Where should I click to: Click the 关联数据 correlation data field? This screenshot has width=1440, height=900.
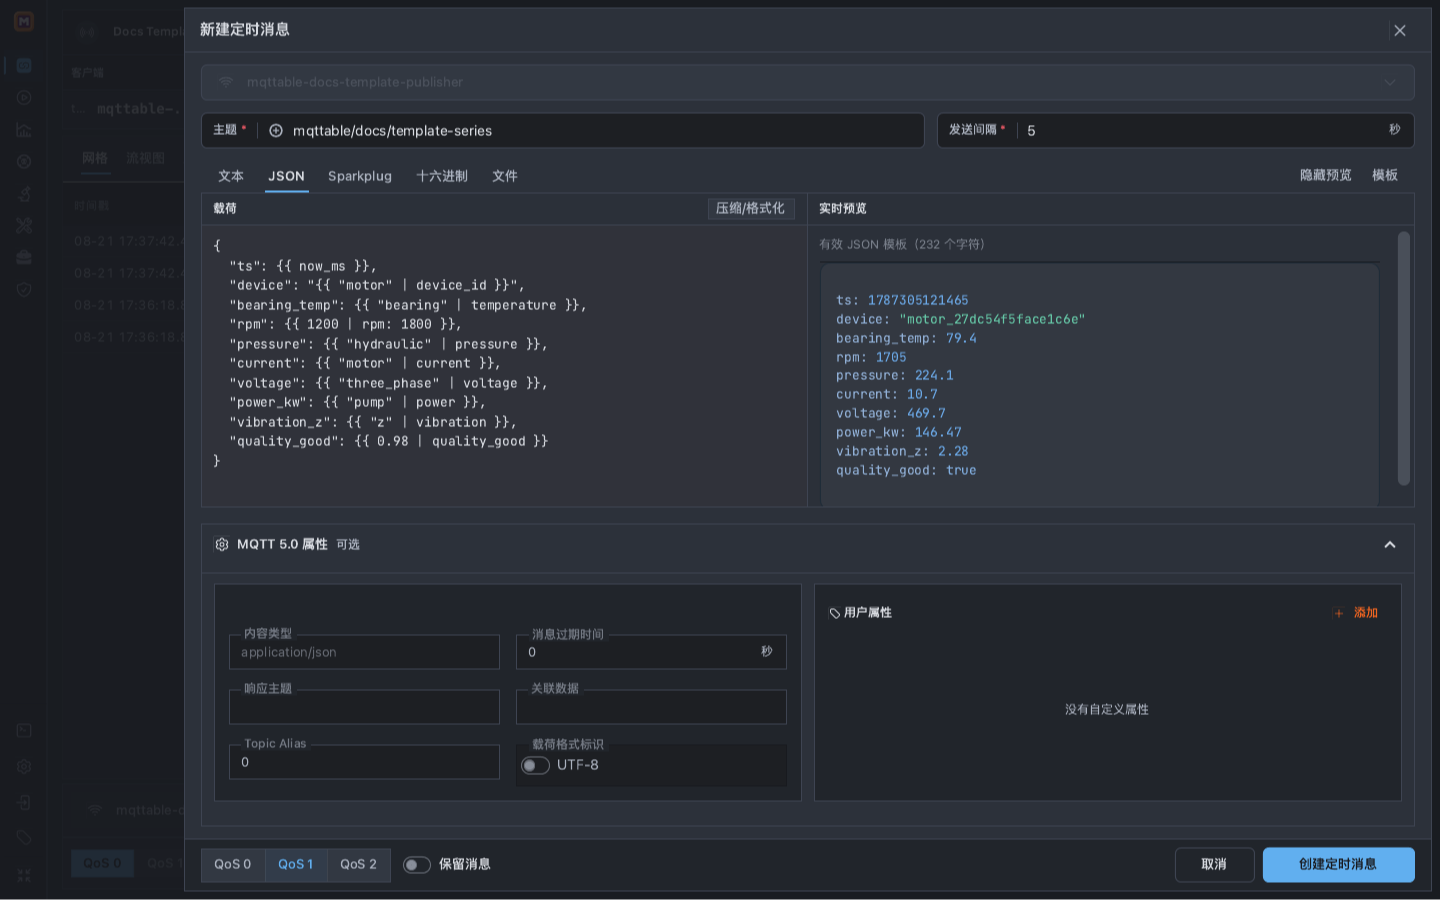[651, 707]
